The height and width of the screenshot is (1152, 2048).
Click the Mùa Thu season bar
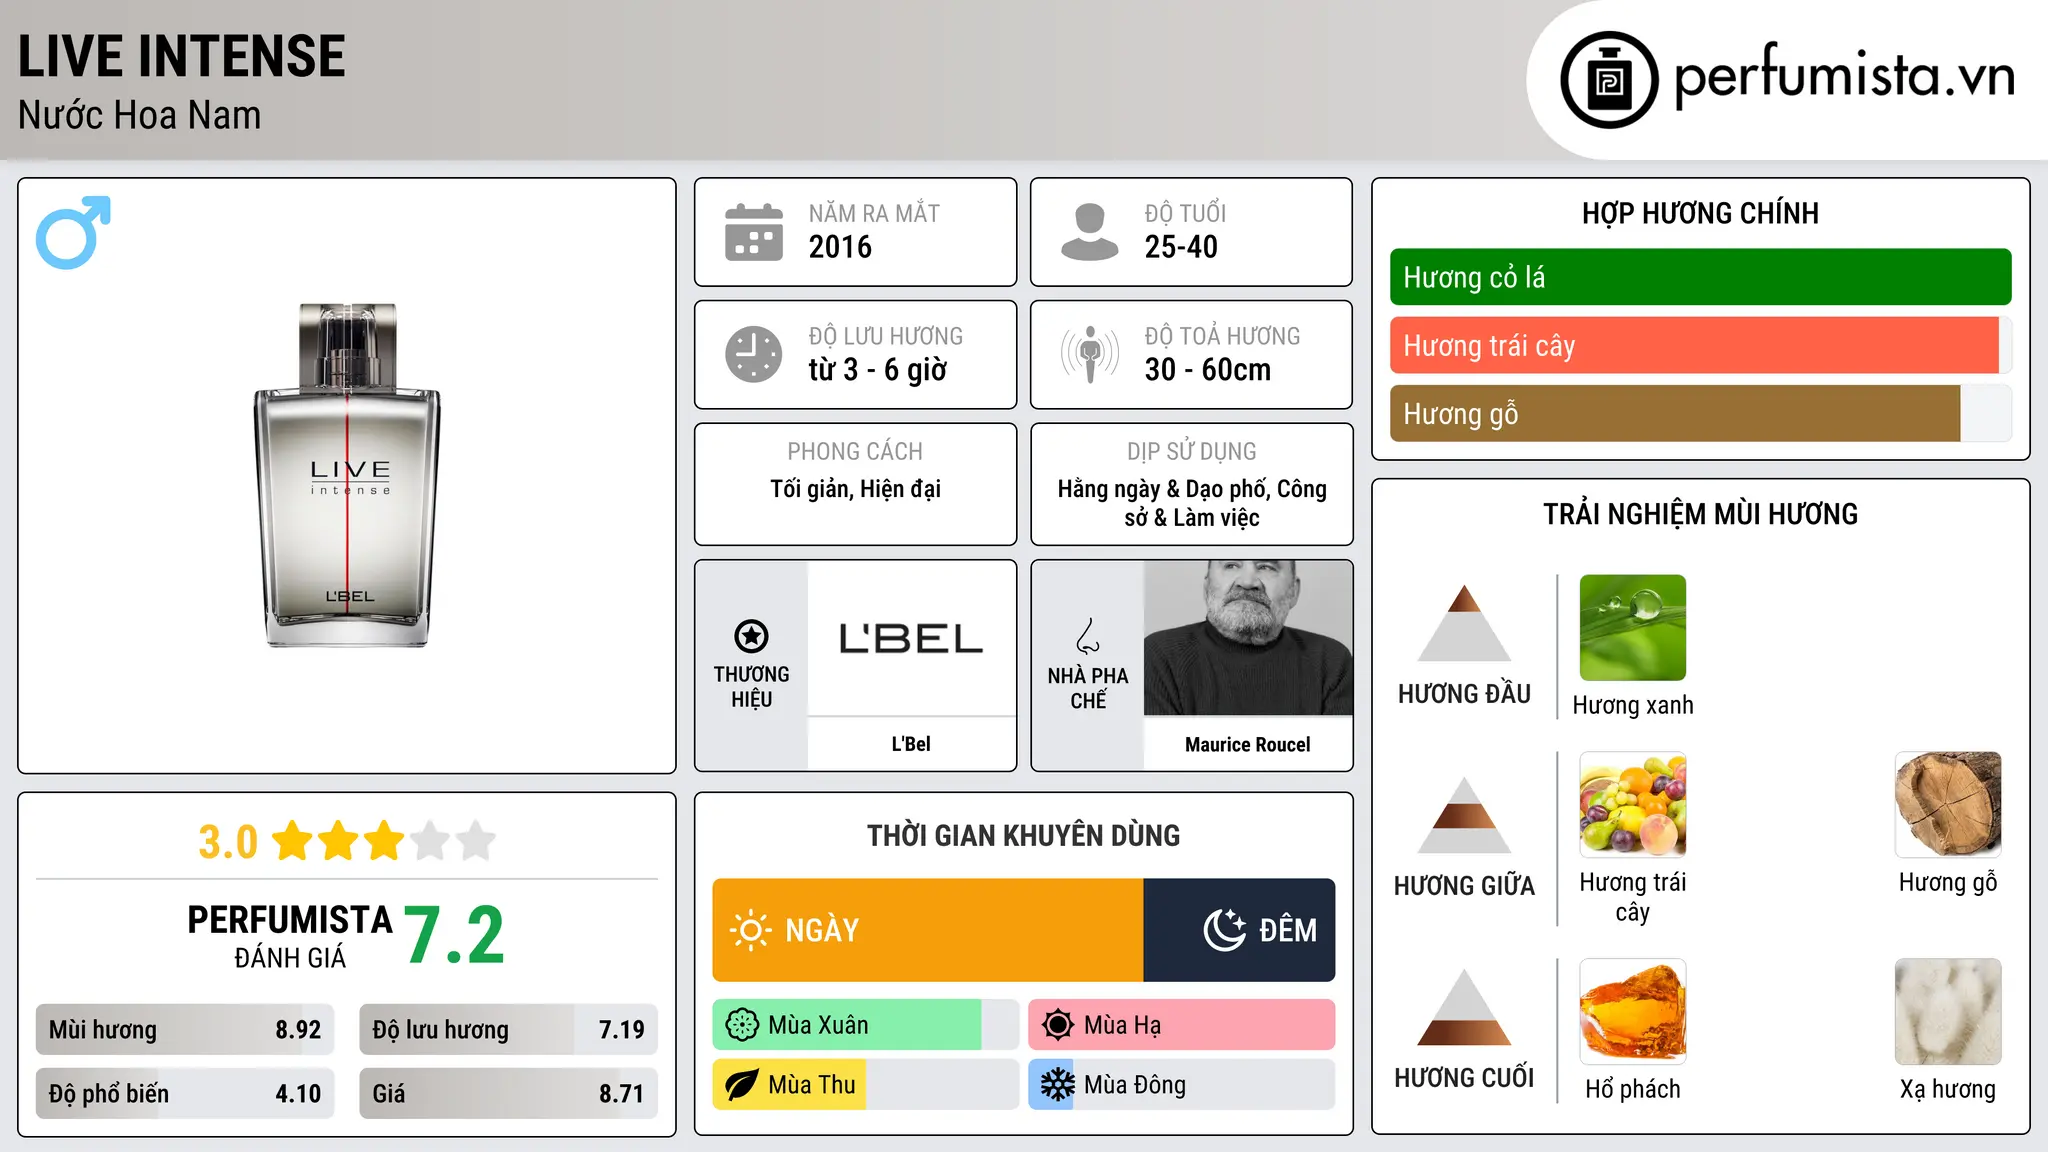tap(865, 1085)
